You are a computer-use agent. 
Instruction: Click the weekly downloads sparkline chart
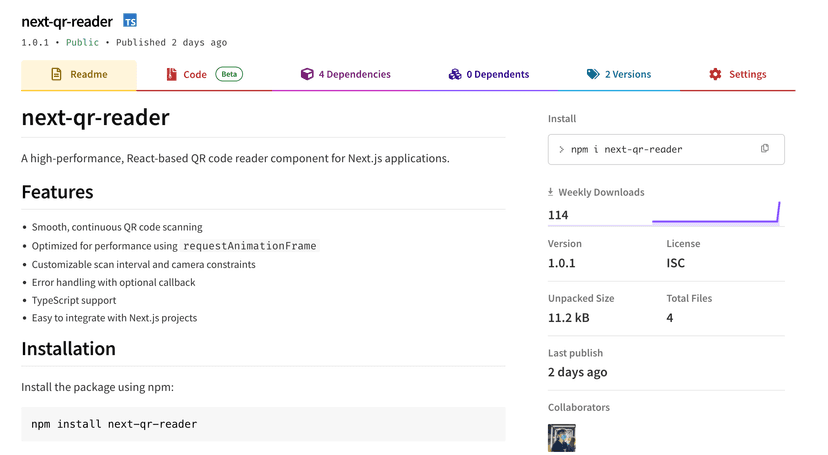[x=715, y=213]
